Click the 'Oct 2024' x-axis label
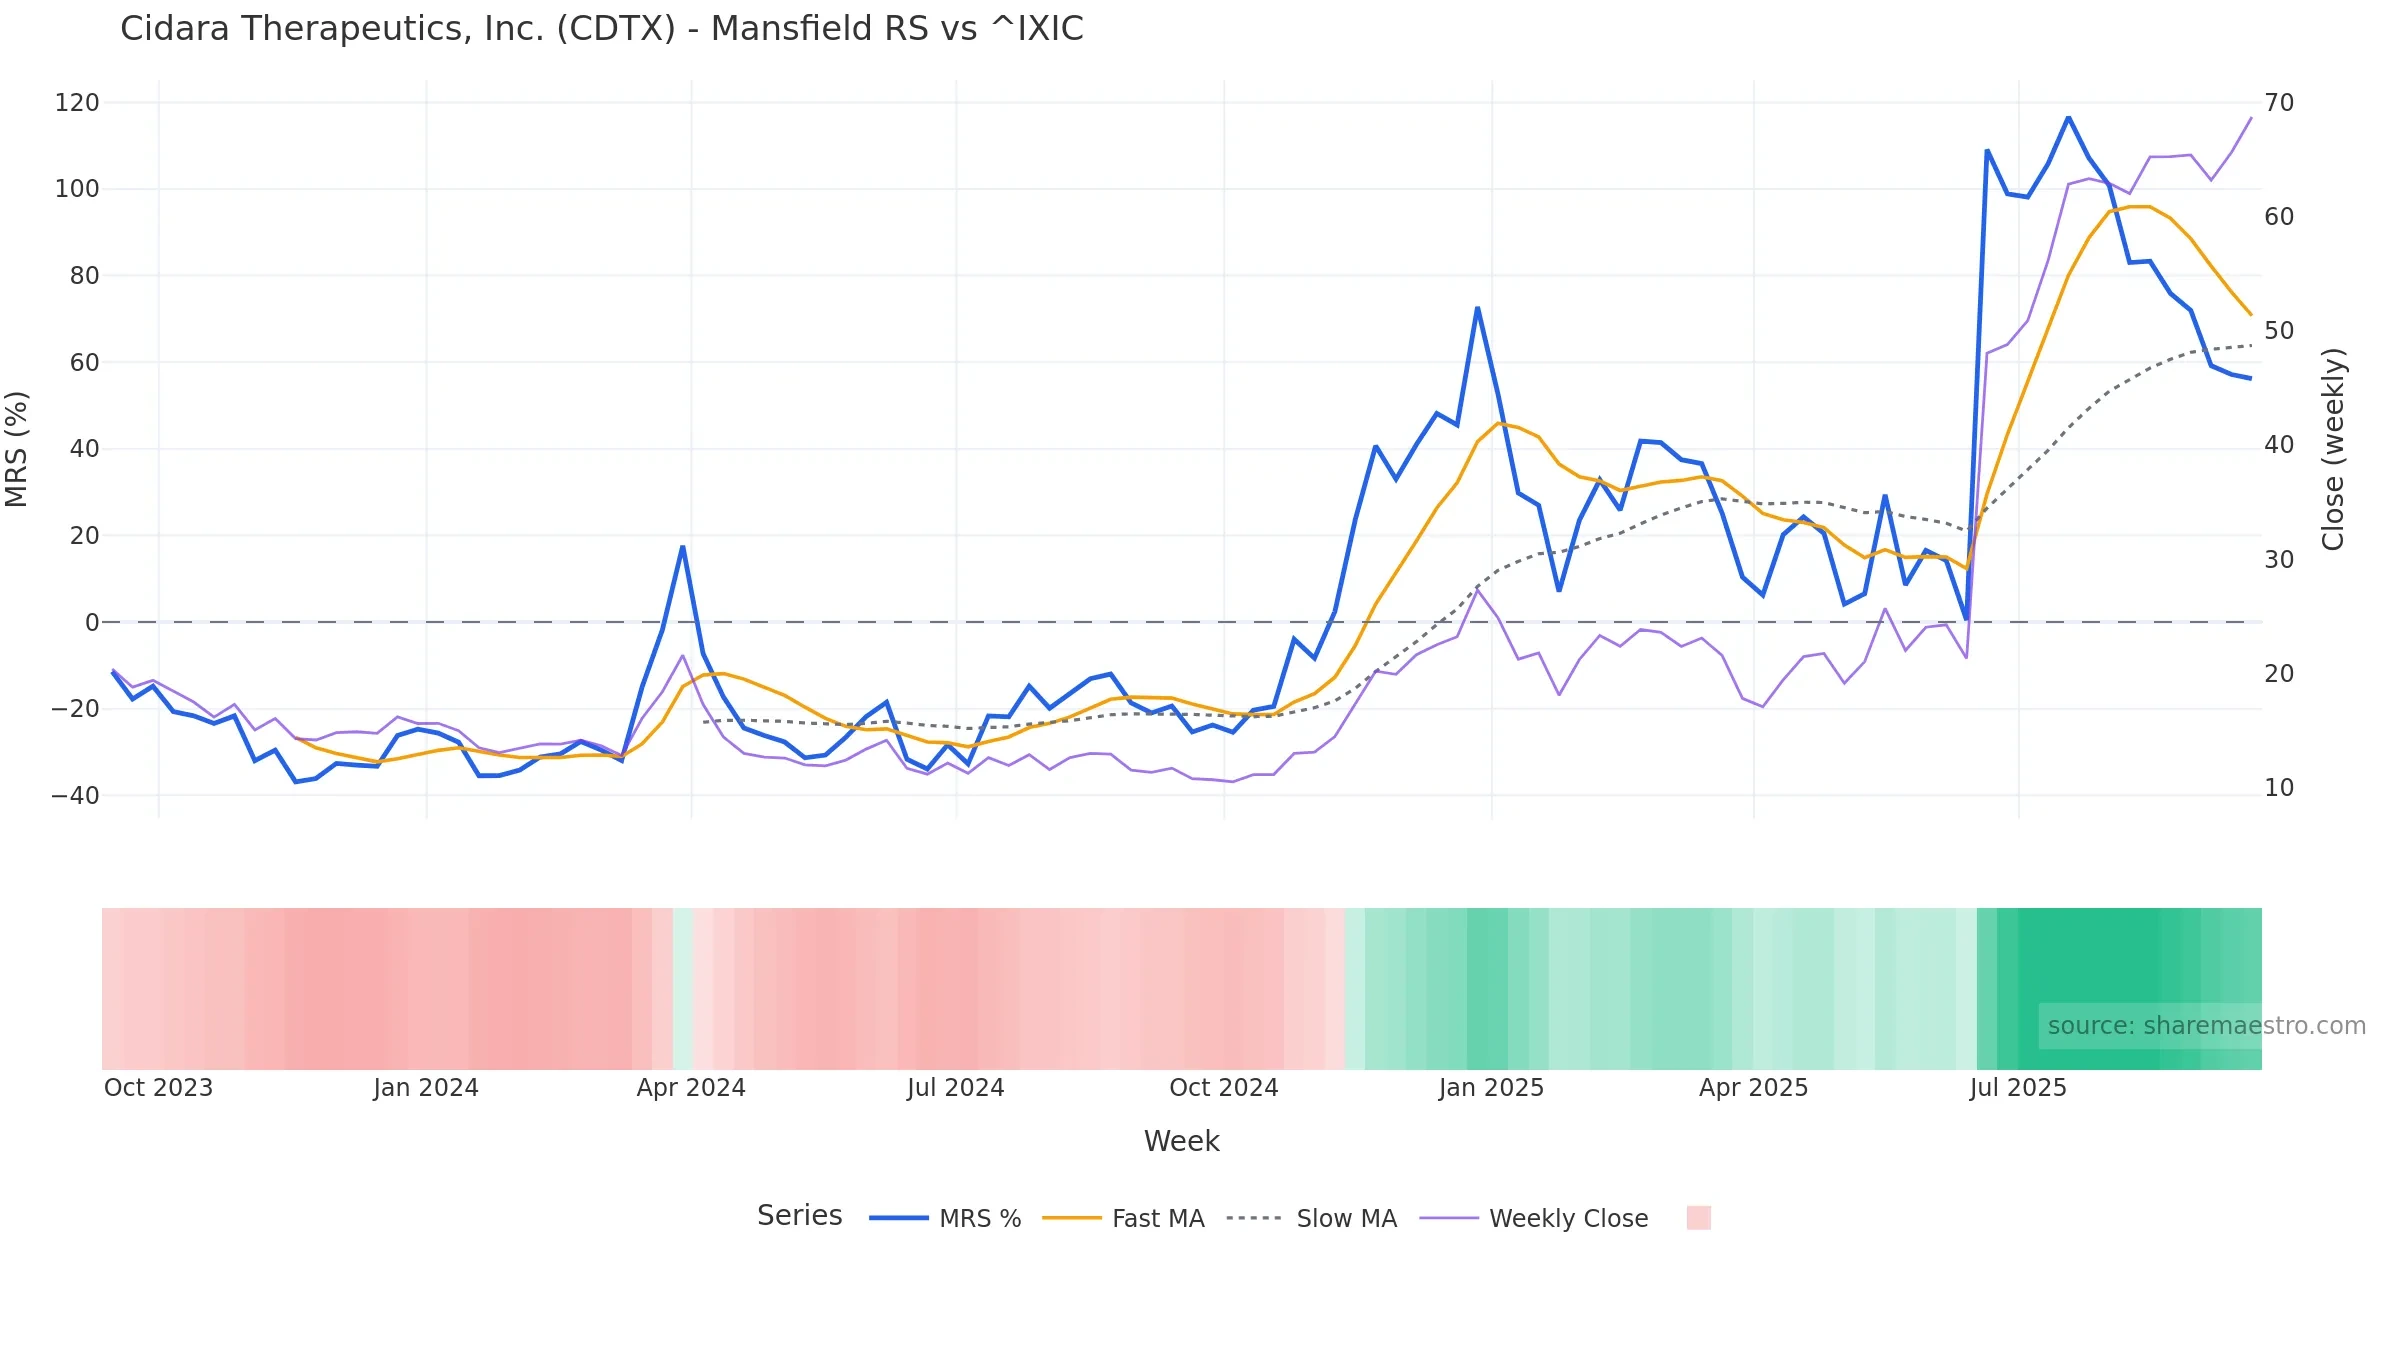The width and height of the screenshot is (2400, 1350). pyautogui.click(x=1224, y=1088)
